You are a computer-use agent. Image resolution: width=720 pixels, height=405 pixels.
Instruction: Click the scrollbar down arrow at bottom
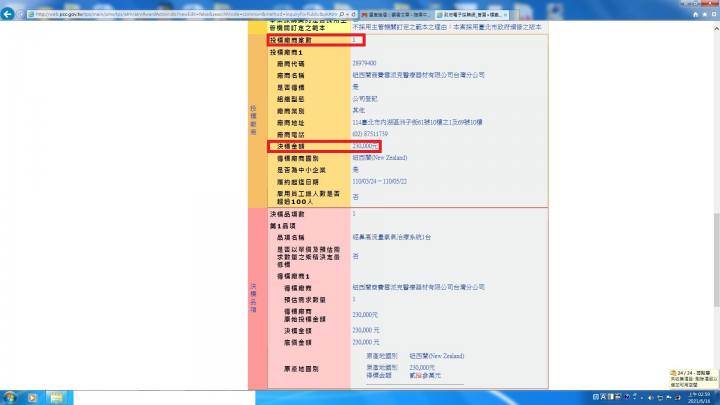point(715,385)
